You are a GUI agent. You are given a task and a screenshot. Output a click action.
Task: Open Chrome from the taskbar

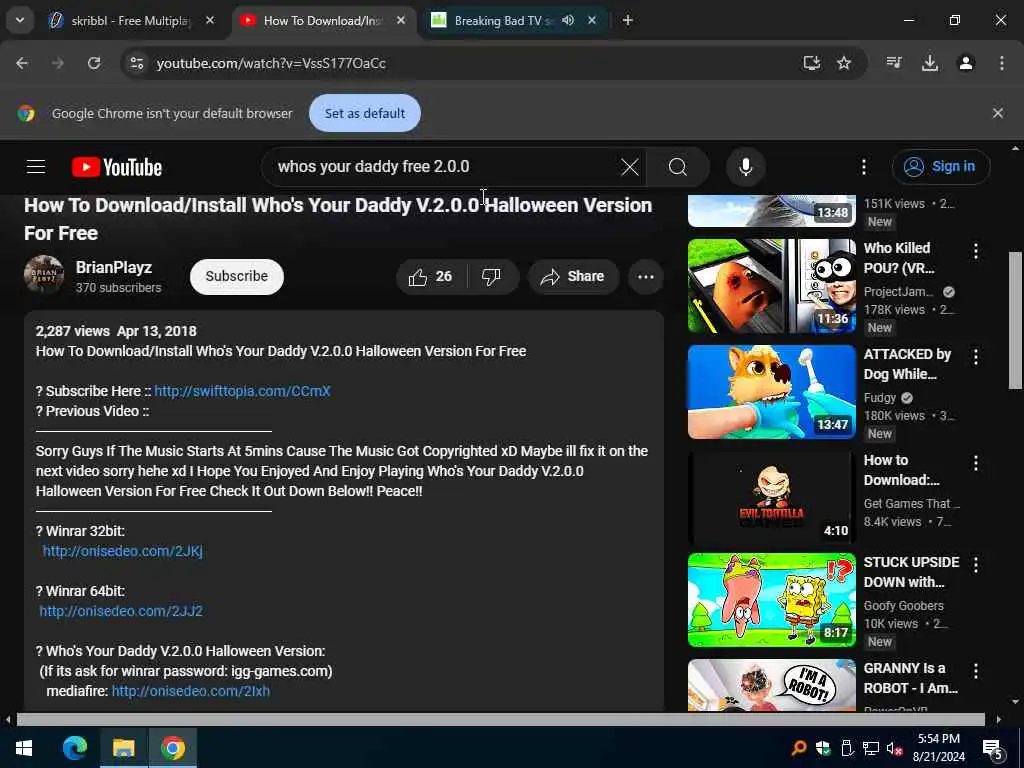[172, 748]
